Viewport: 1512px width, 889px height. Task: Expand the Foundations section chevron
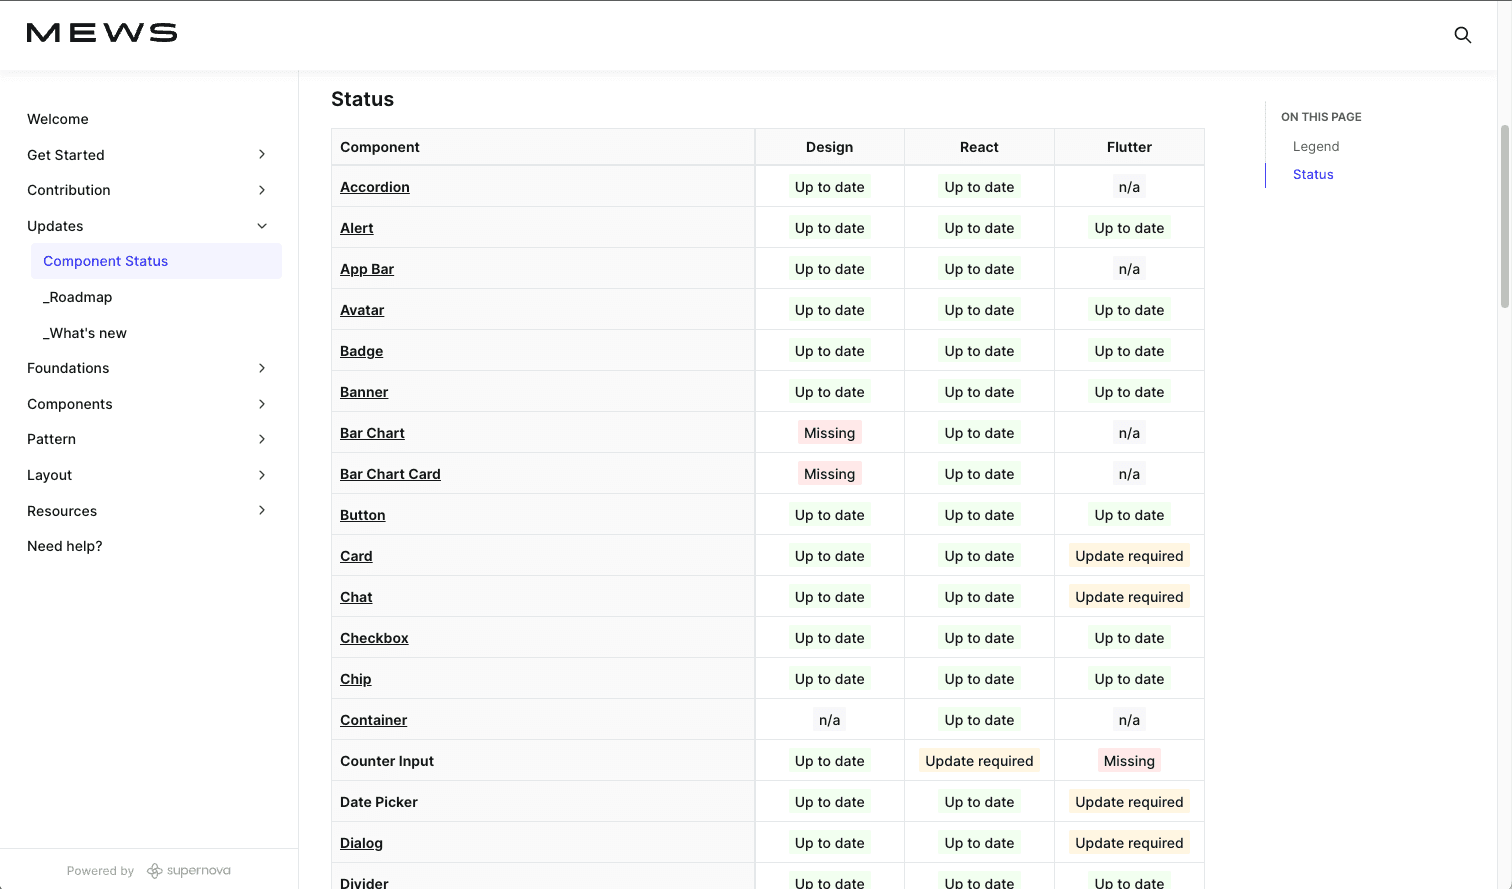(x=262, y=368)
